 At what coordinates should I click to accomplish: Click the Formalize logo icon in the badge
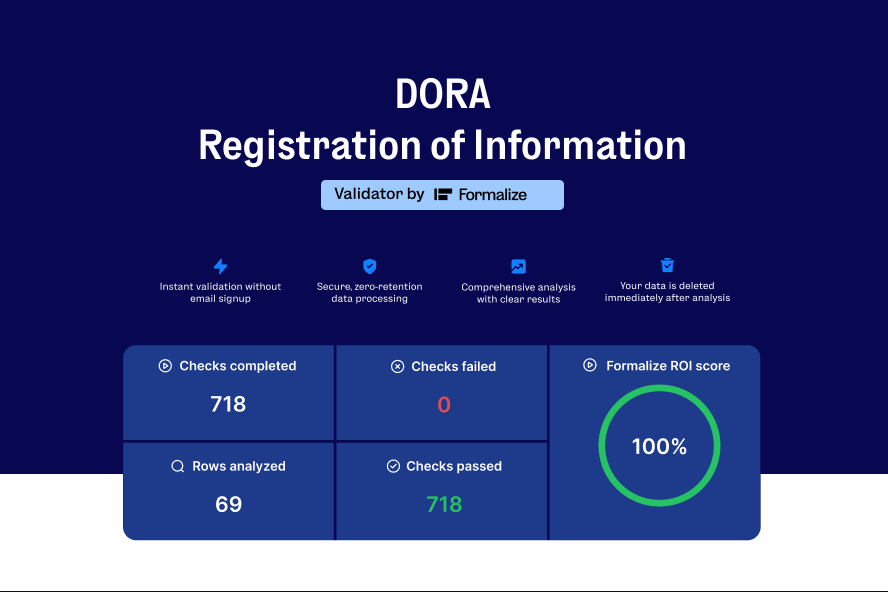click(x=443, y=195)
